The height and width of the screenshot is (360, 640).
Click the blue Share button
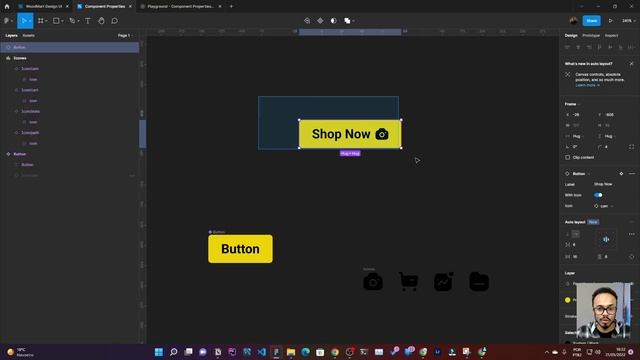point(591,21)
